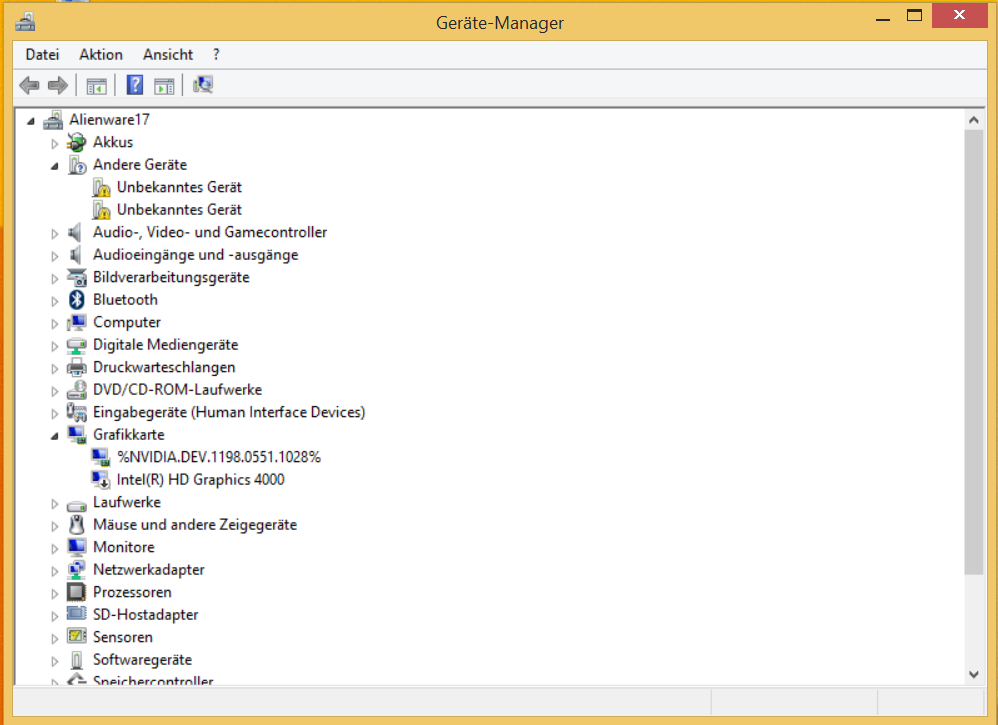Expand the Prozessoren category
This screenshot has width=998, height=725.
point(55,594)
